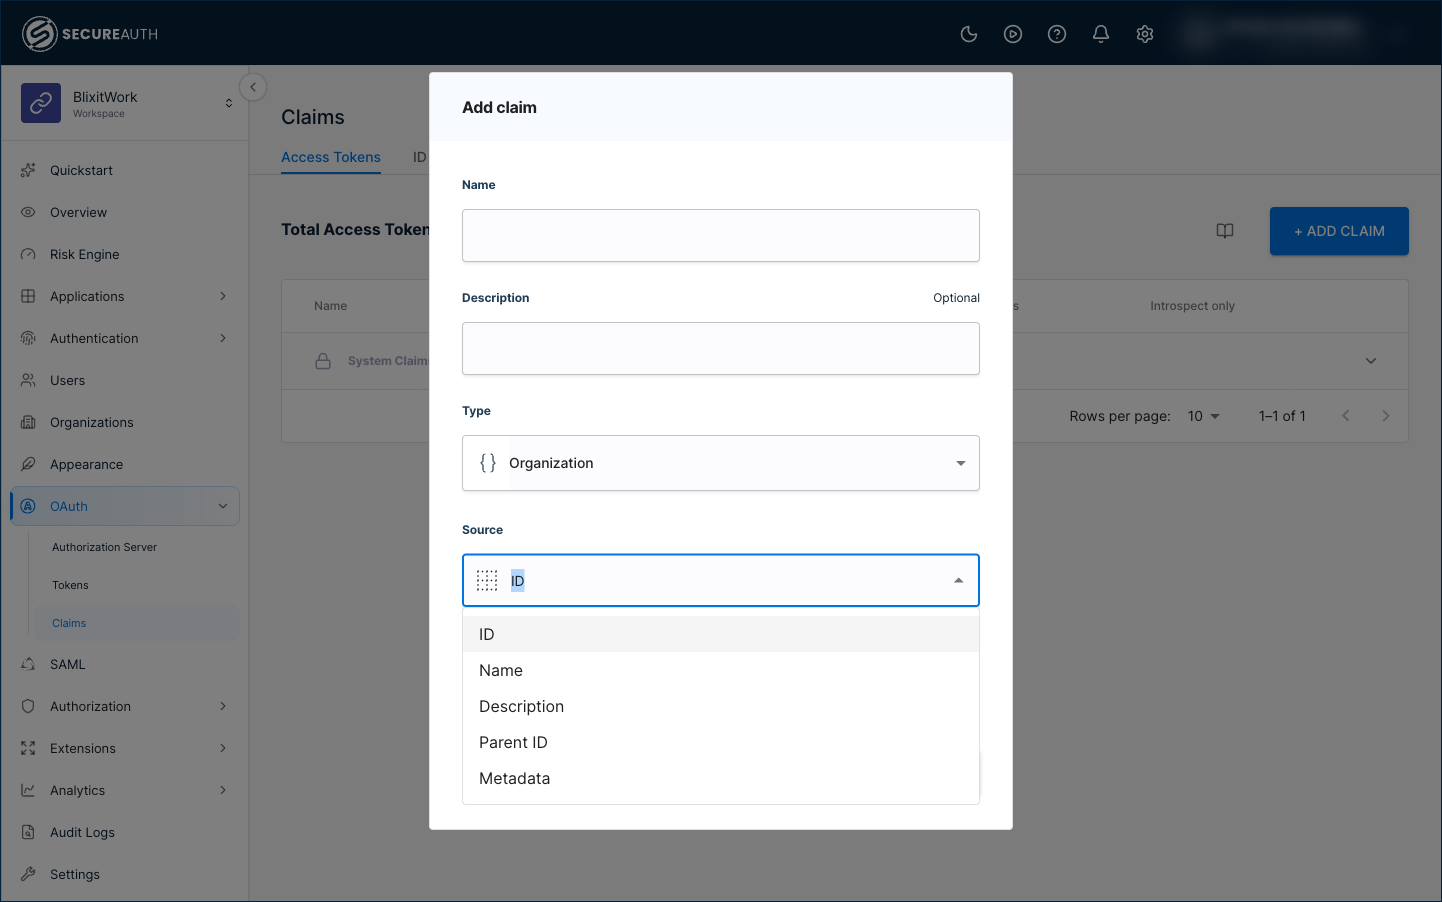Click the Risk Engine gauge icon

pos(28,254)
